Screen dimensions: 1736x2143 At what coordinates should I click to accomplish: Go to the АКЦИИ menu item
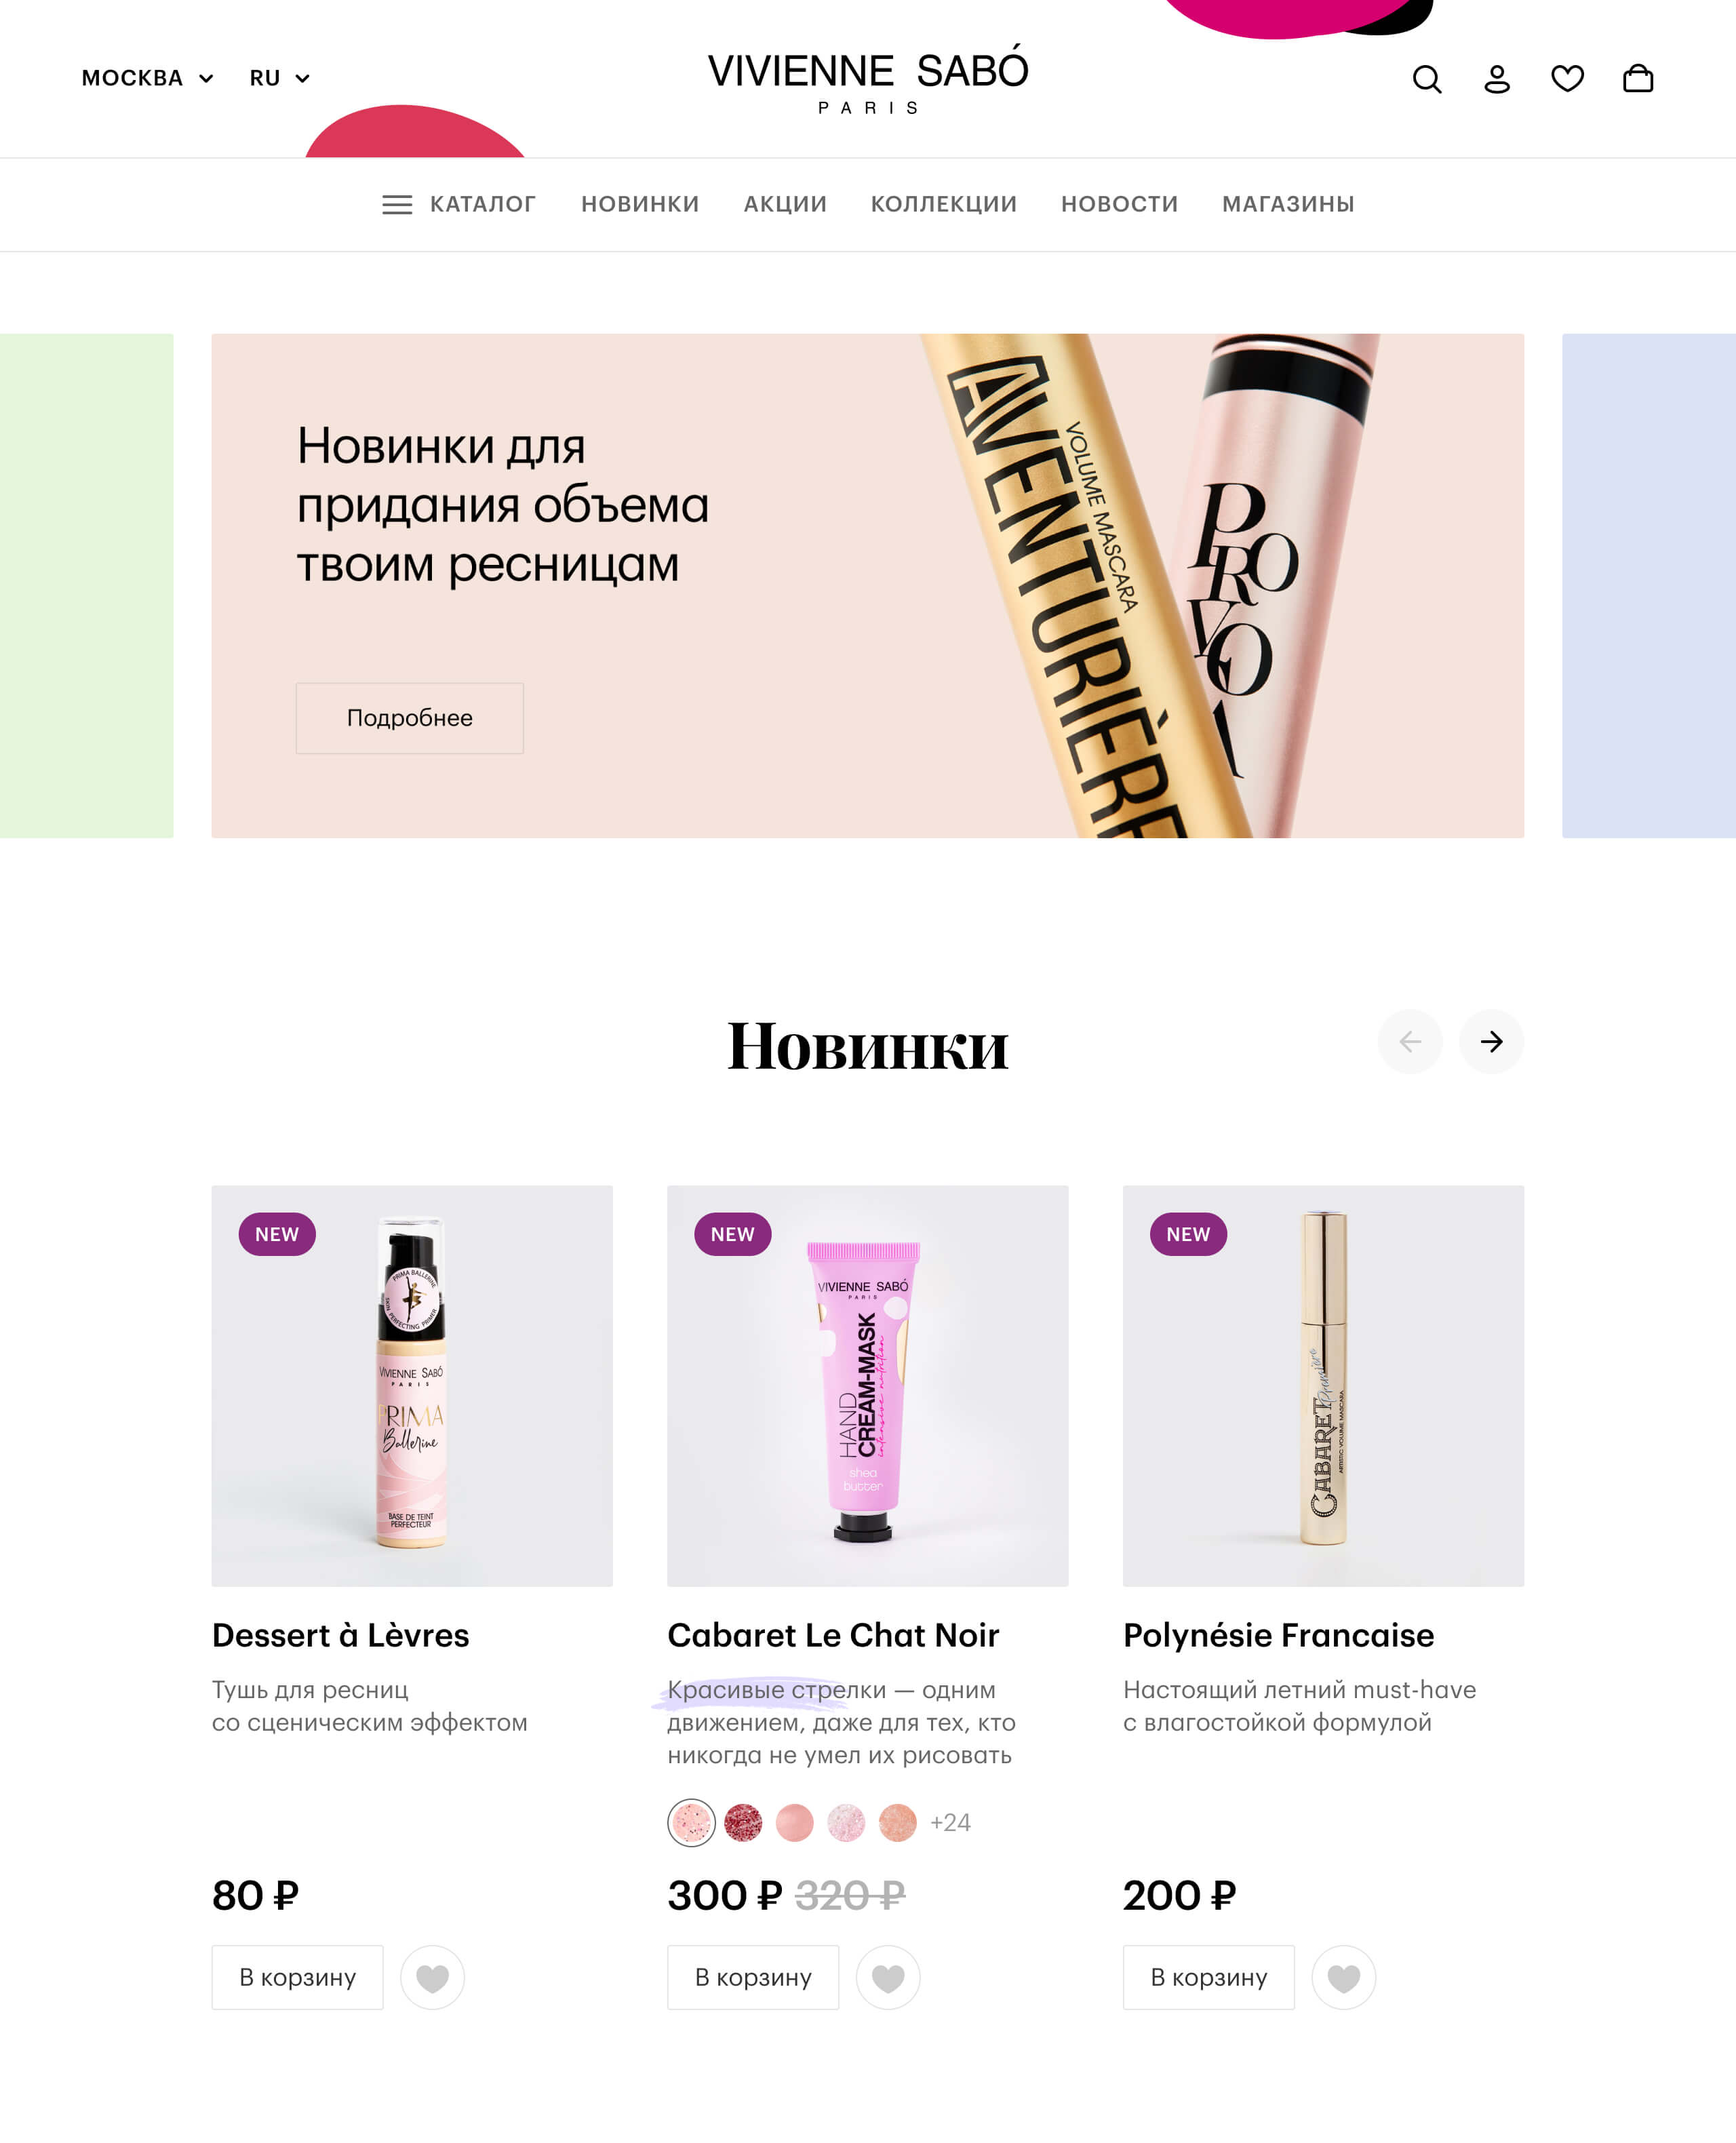point(785,204)
